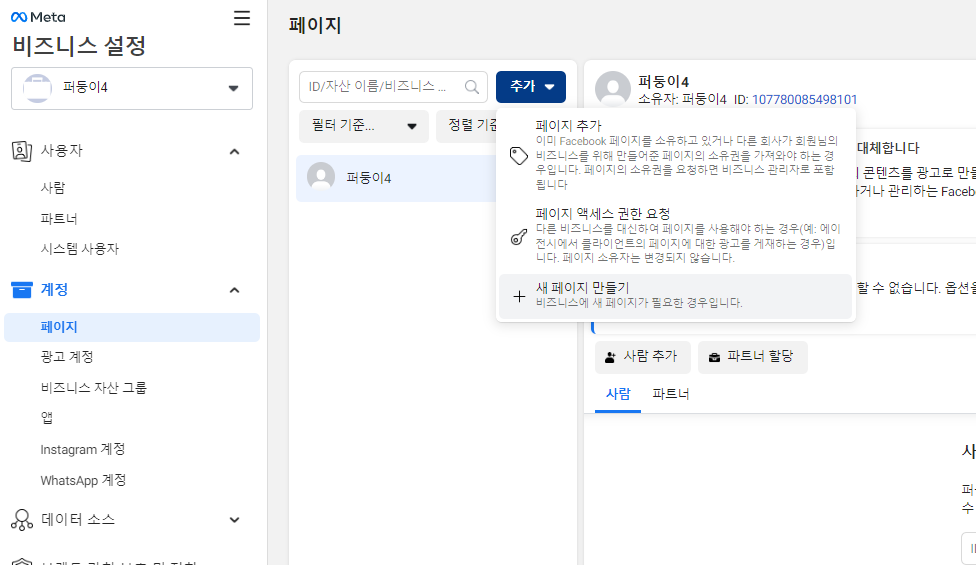
Task: Click the 퍼둥이4 detail header avatar
Action: pos(613,89)
